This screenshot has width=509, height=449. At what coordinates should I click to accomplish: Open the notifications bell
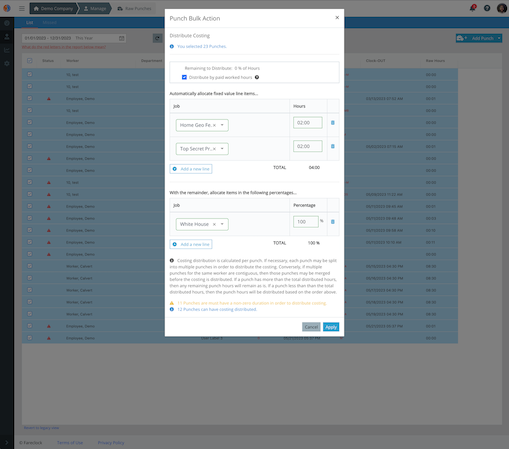click(x=473, y=8)
